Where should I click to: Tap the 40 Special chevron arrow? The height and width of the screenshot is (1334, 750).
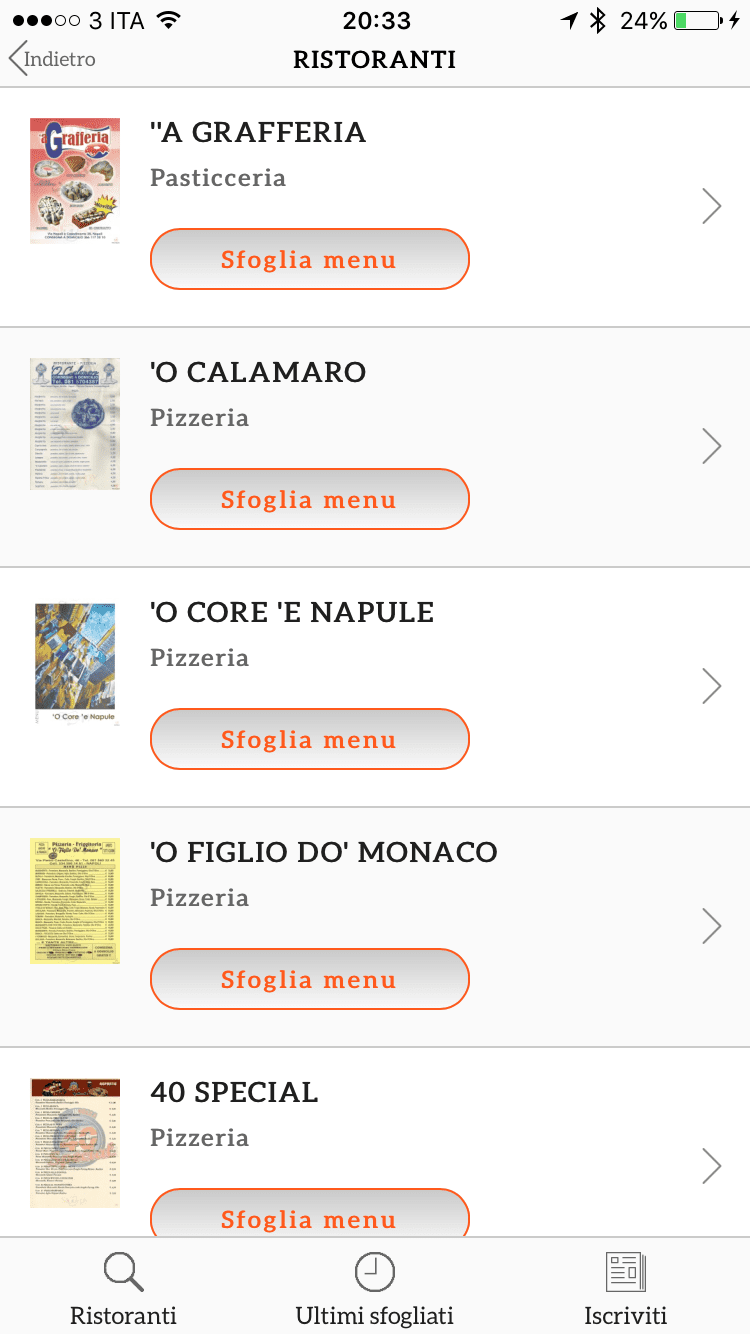click(711, 1166)
